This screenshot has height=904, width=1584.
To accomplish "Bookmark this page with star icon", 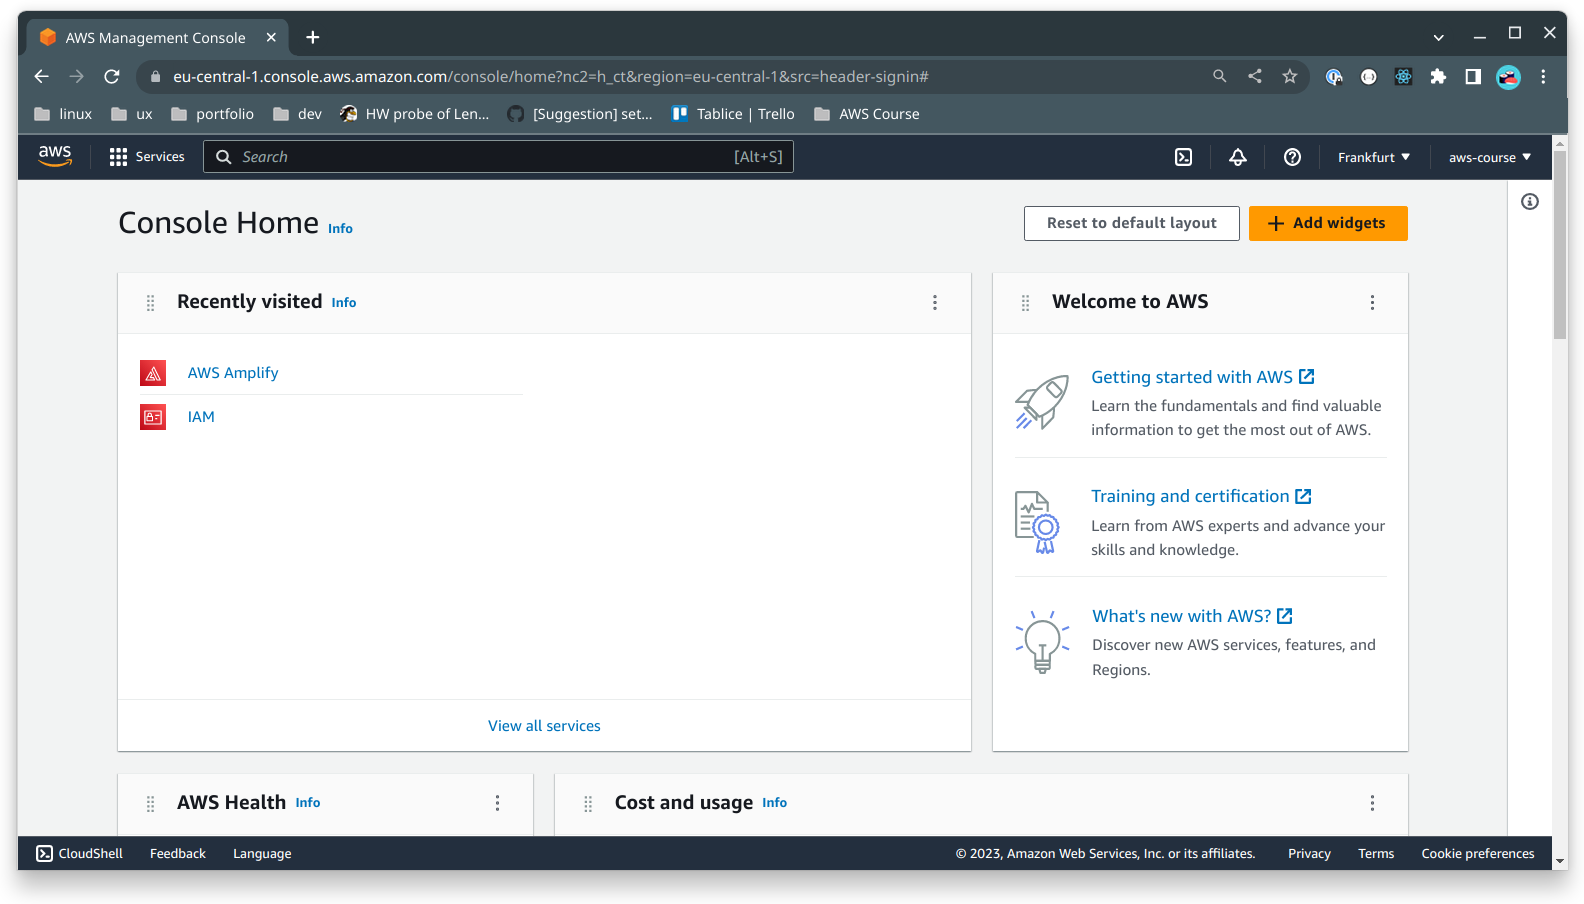I will (x=1290, y=76).
